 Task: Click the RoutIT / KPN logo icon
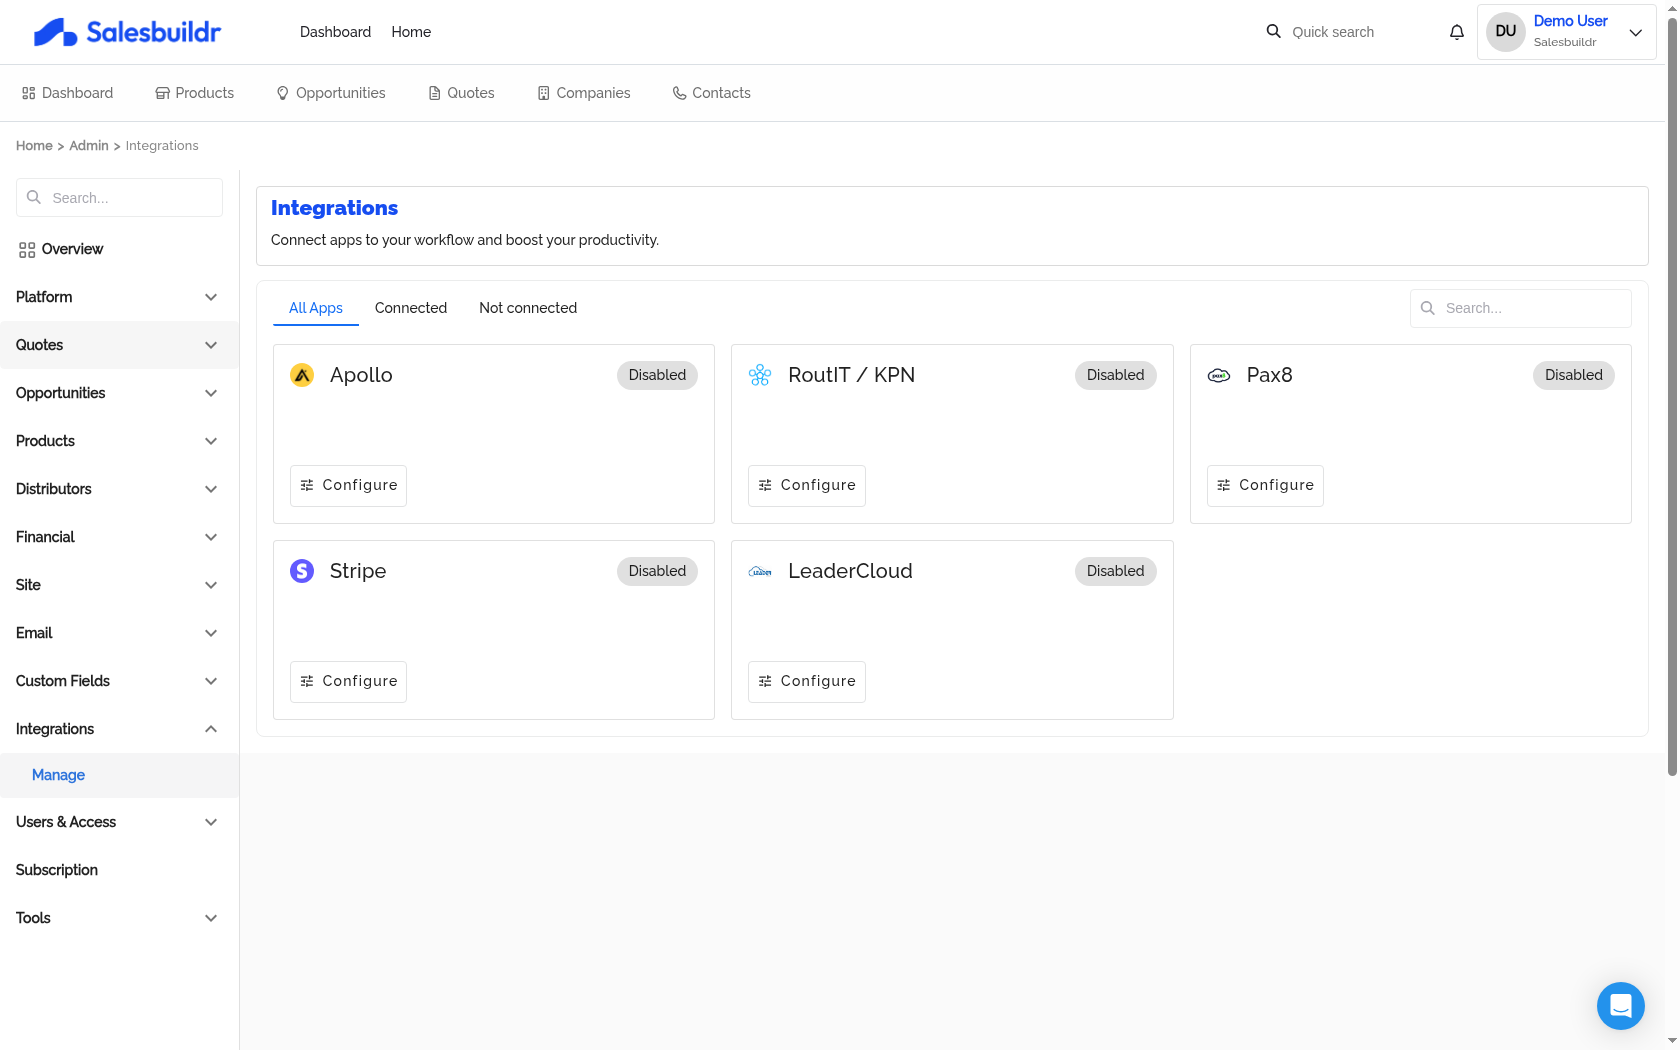tap(760, 375)
